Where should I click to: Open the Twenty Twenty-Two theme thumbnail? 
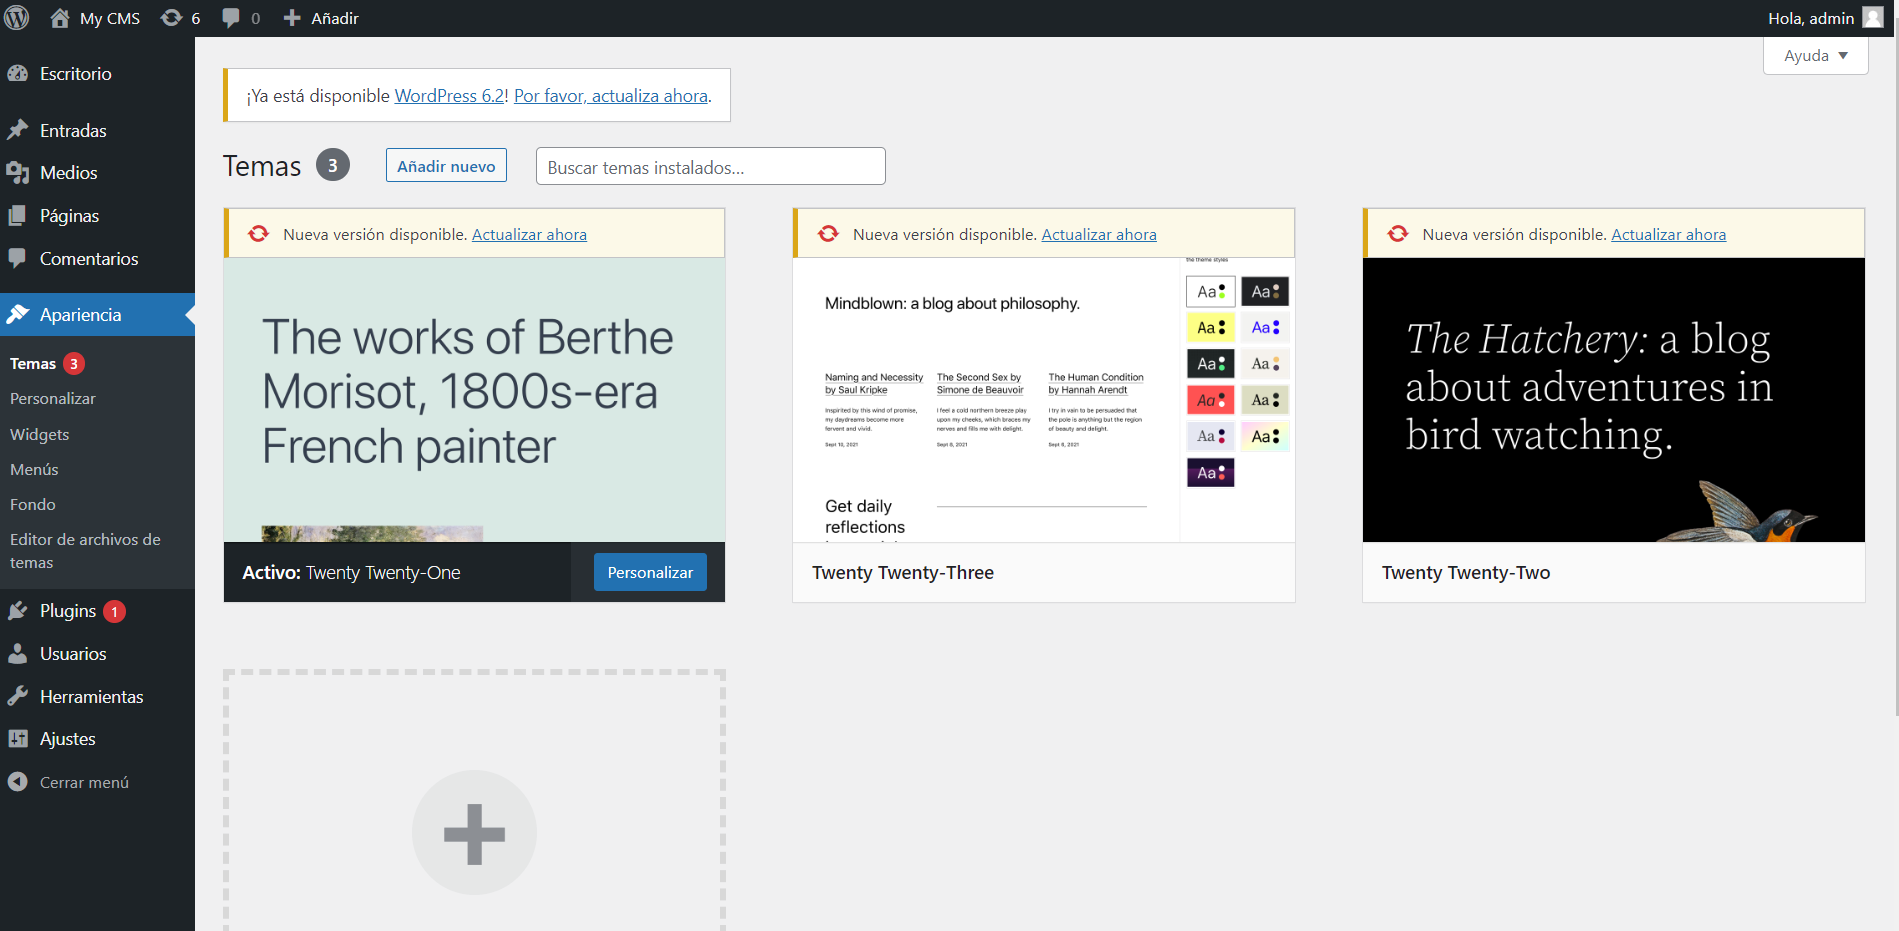click(x=1613, y=400)
